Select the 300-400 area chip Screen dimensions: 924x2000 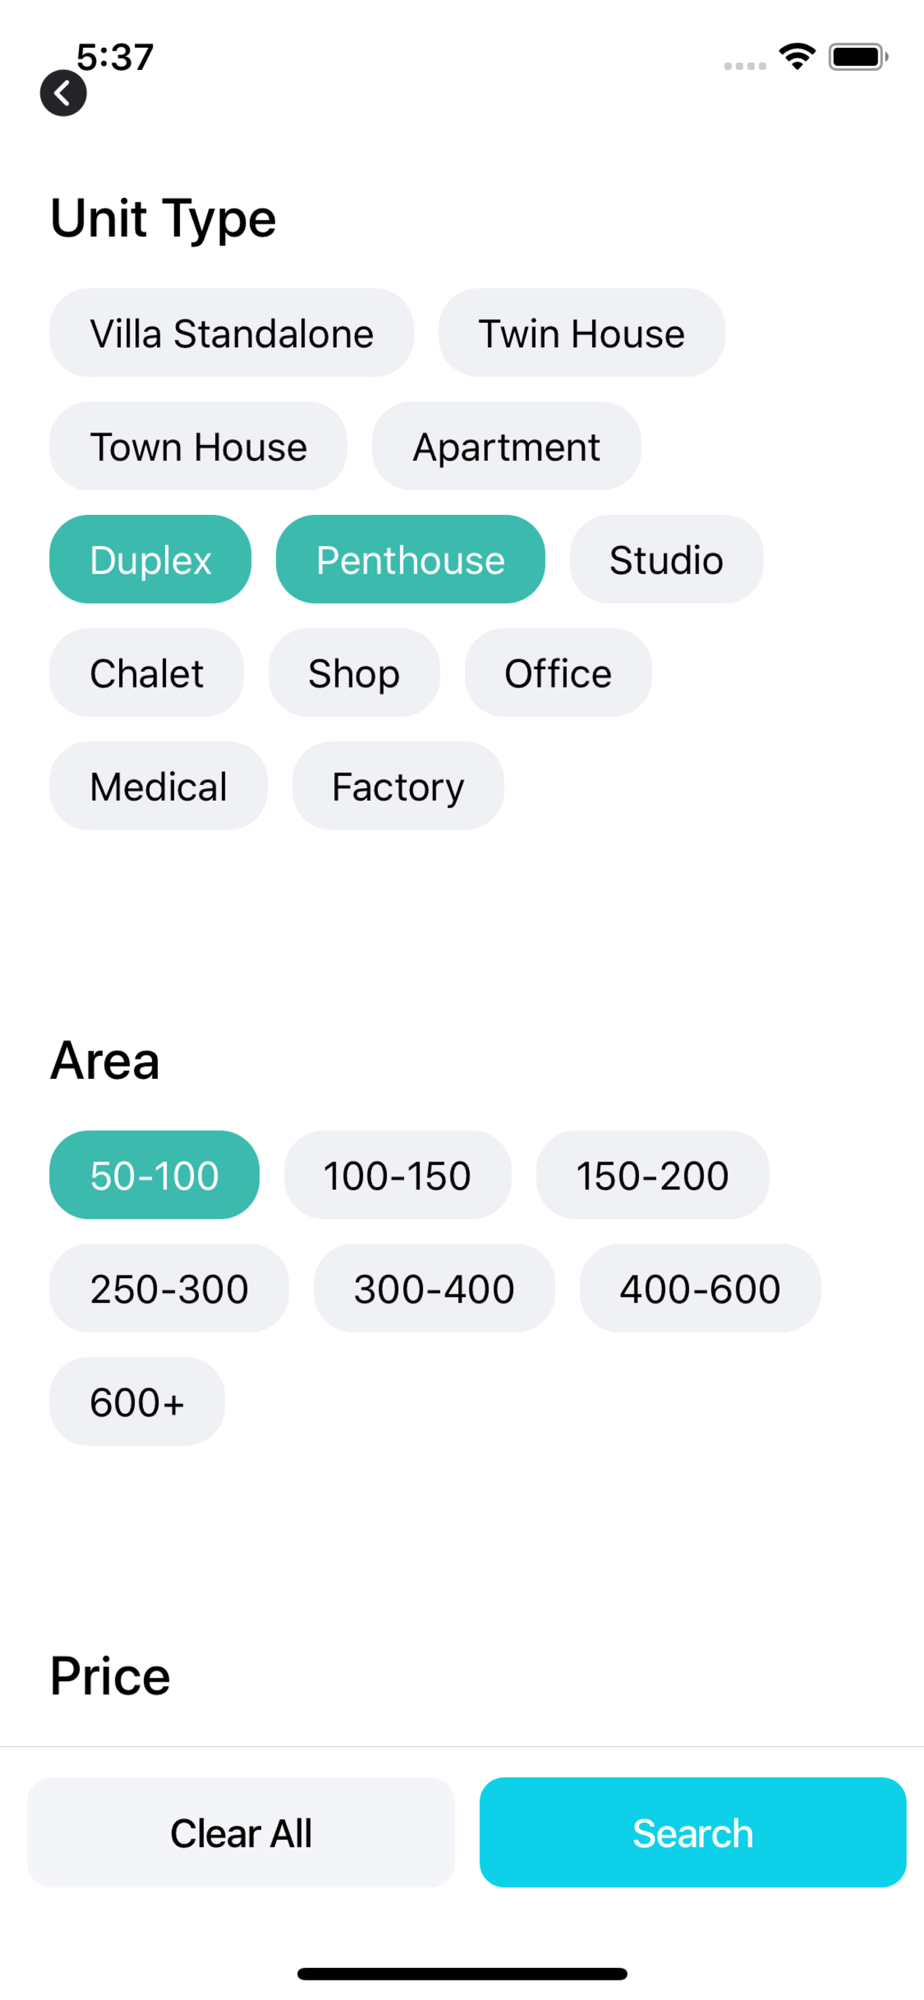[434, 1288]
